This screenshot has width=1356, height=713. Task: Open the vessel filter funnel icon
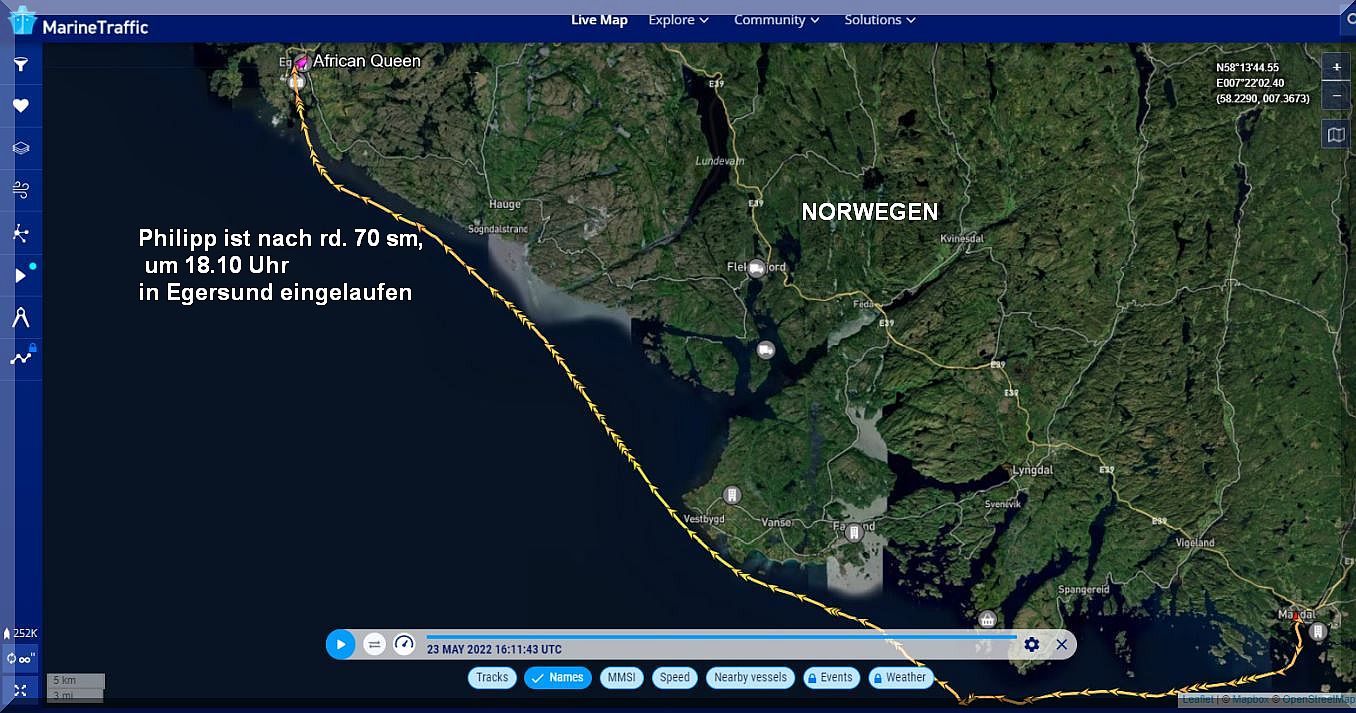[21, 65]
